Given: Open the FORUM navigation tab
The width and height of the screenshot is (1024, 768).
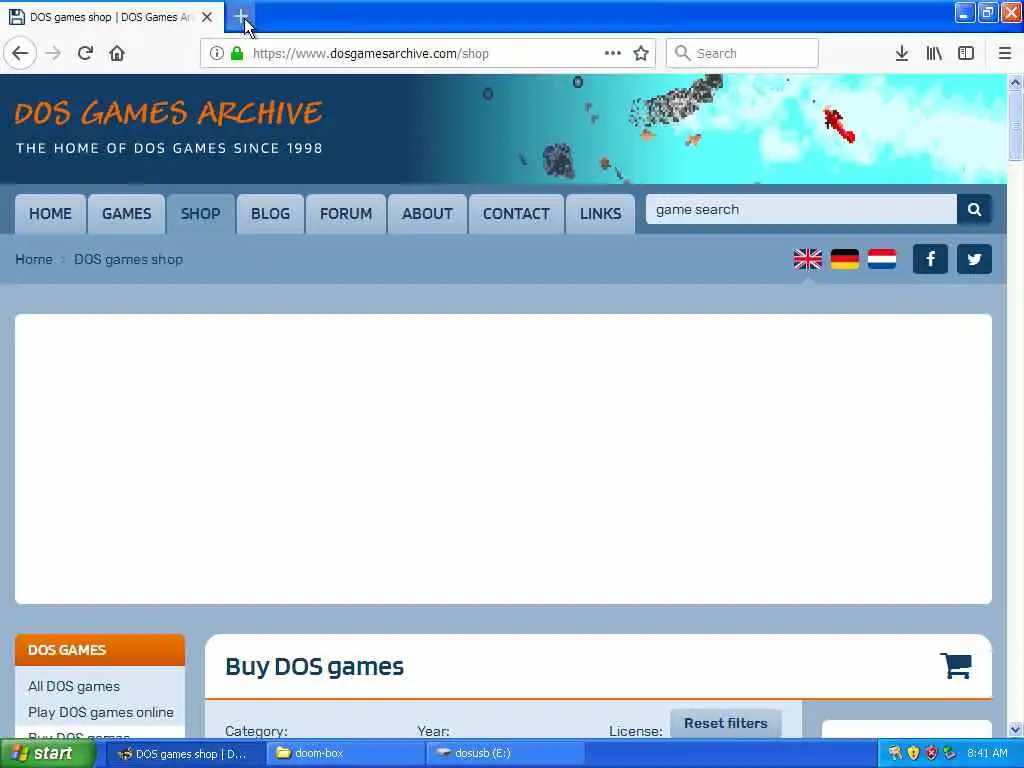Looking at the screenshot, I should coord(346,214).
